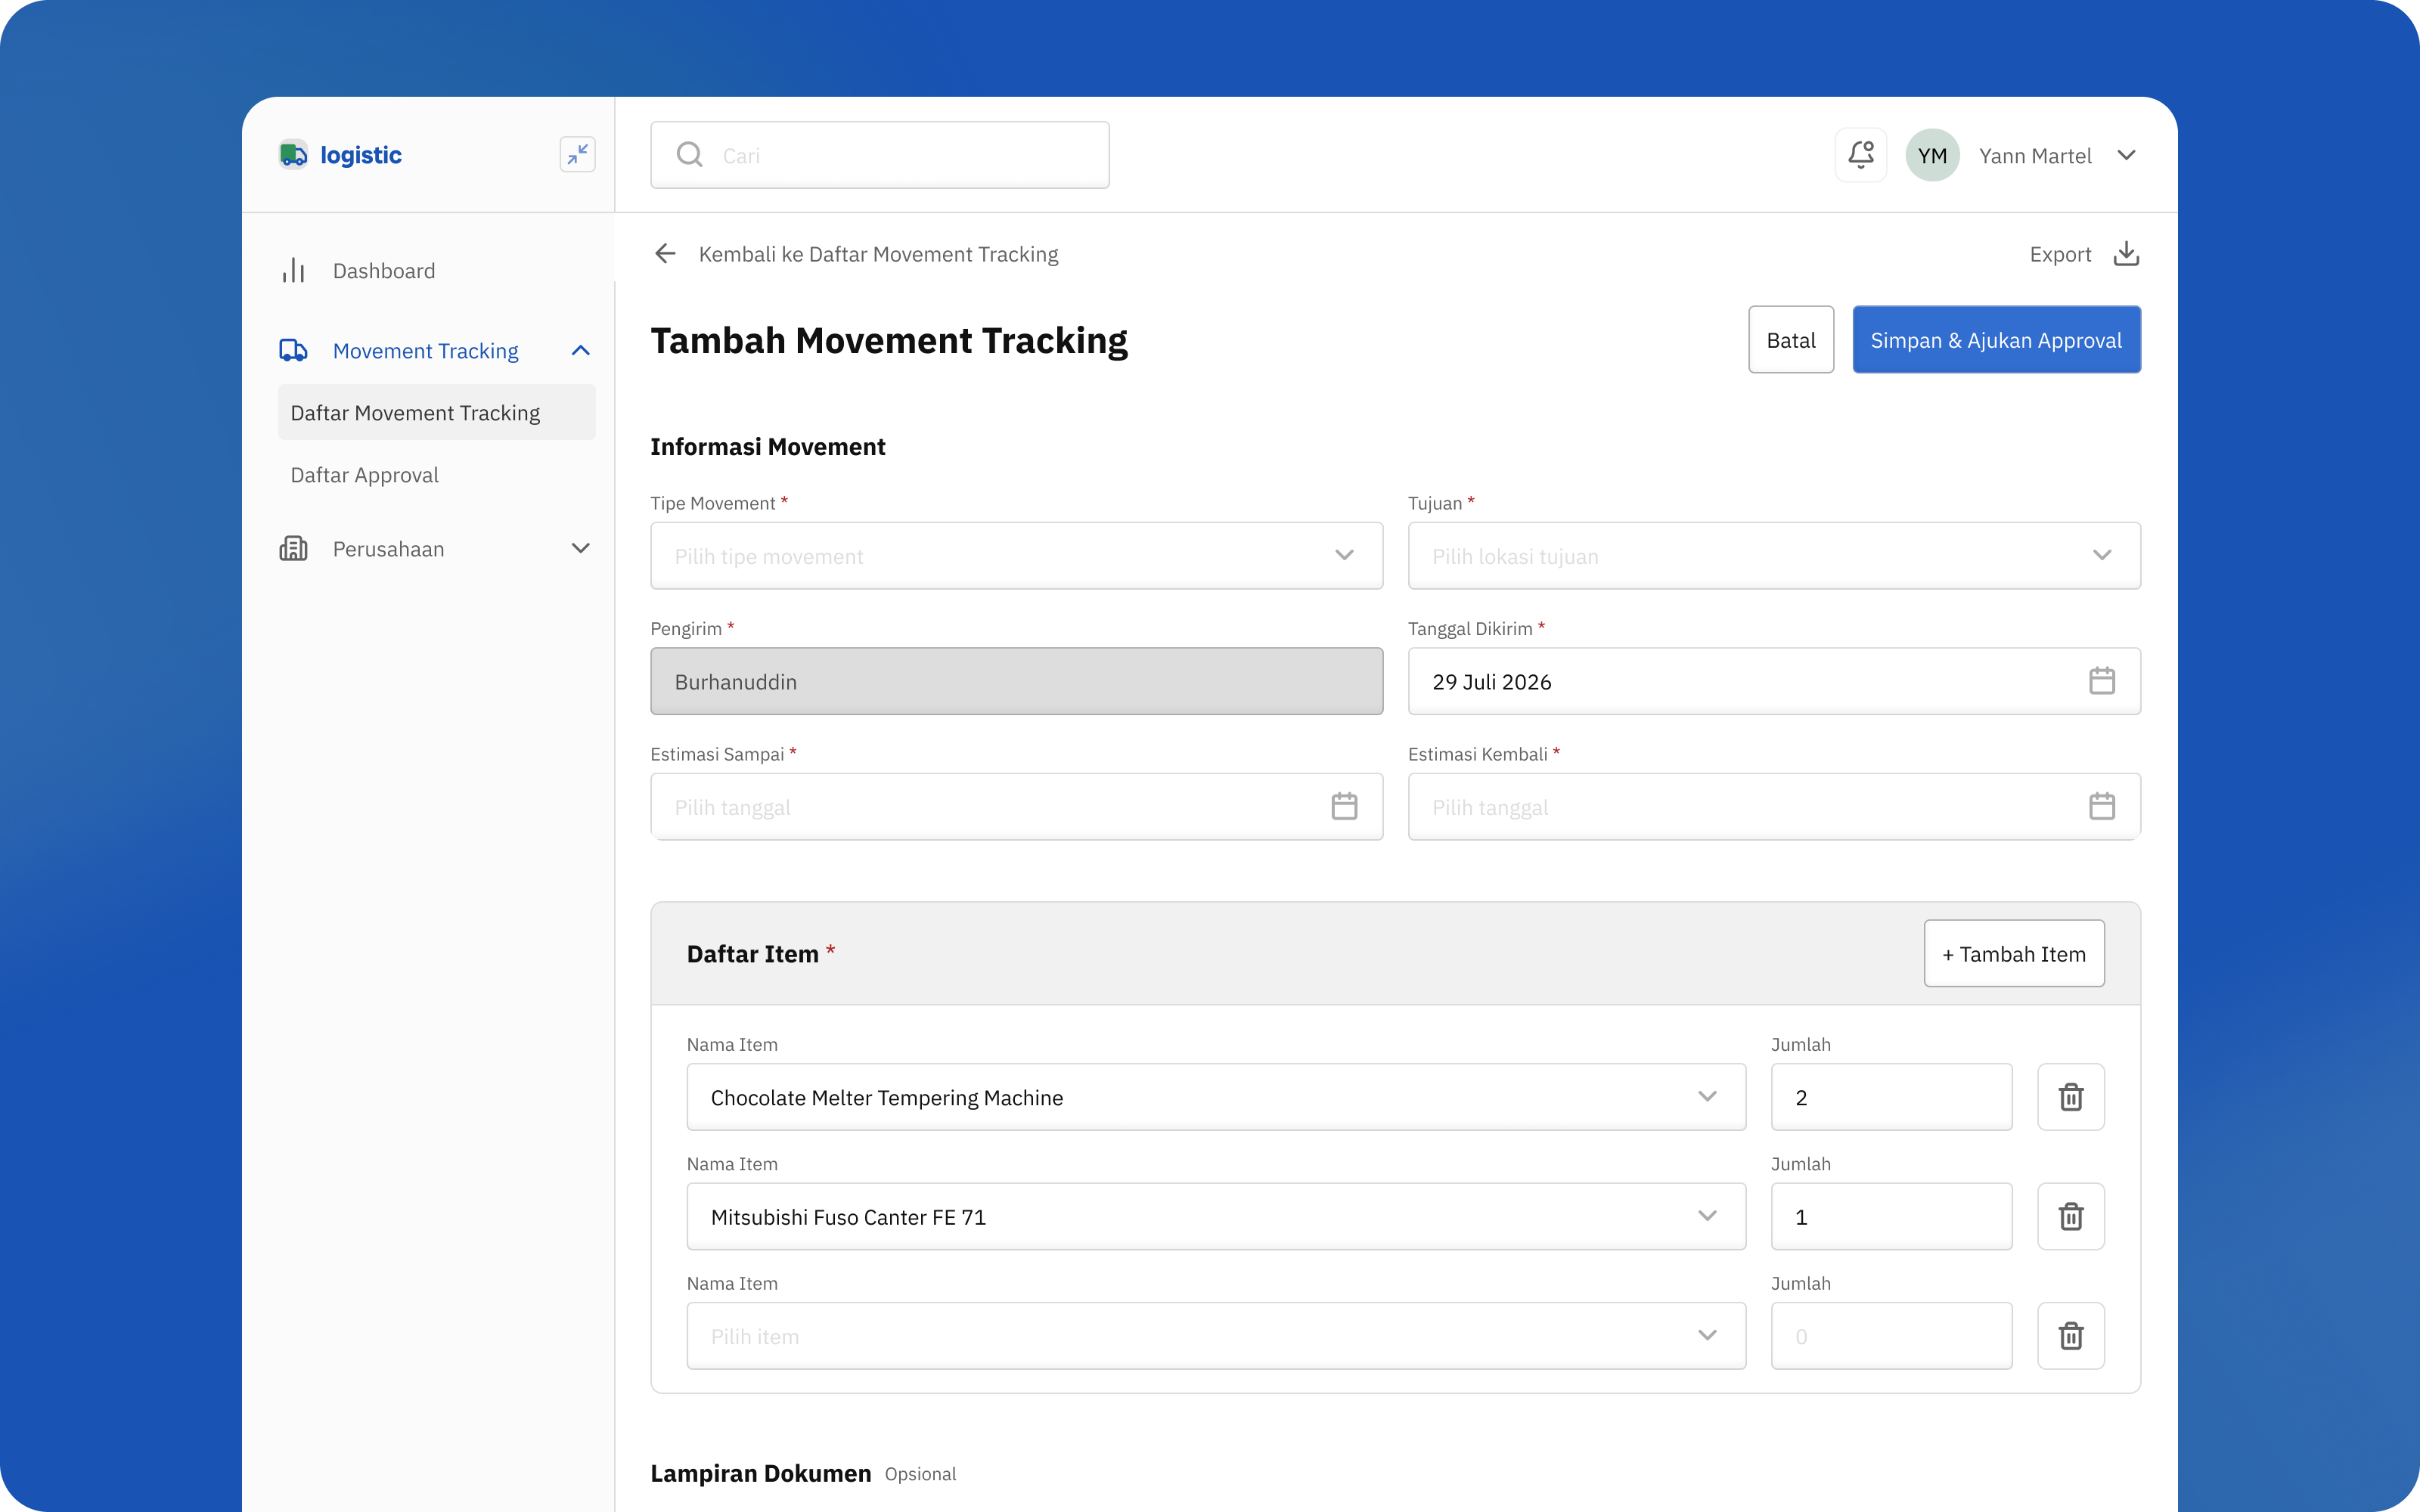Open the Tujuan location dropdown

pyautogui.click(x=1774, y=556)
